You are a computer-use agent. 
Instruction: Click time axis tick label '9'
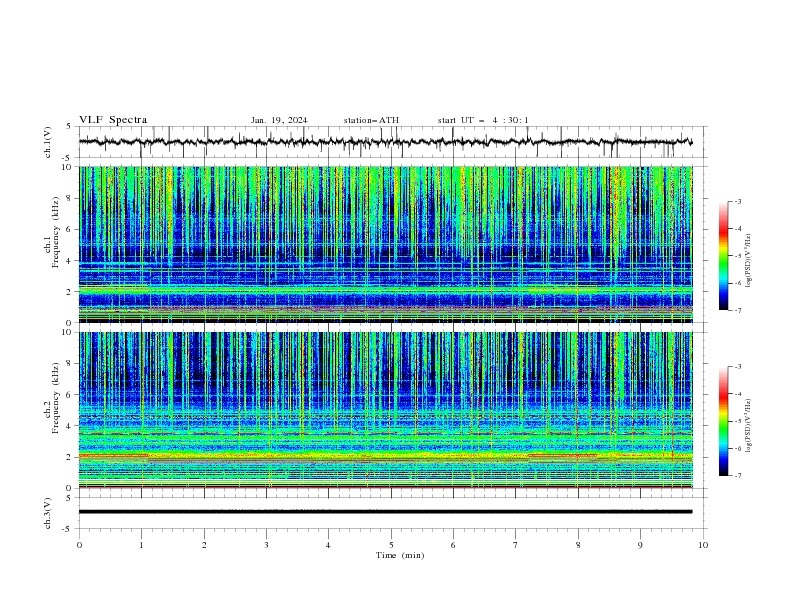click(640, 545)
